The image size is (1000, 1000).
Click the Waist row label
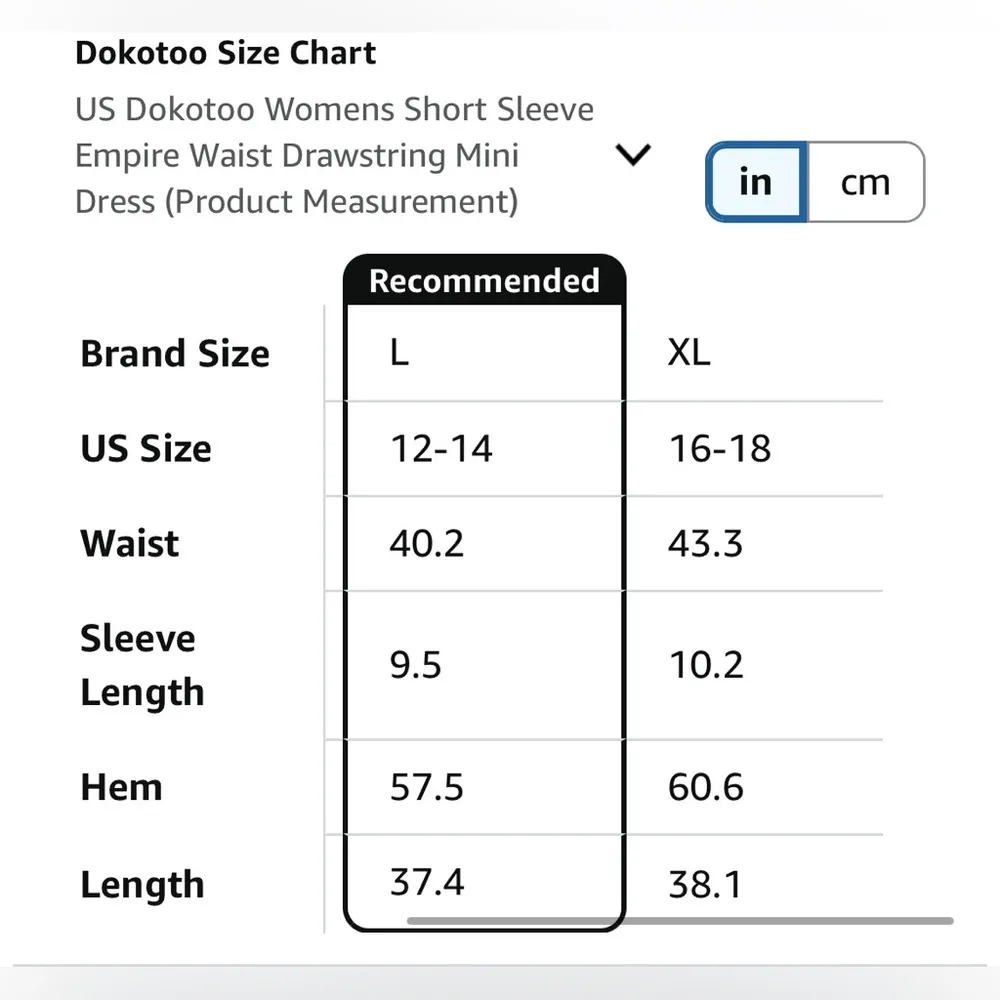tap(130, 544)
